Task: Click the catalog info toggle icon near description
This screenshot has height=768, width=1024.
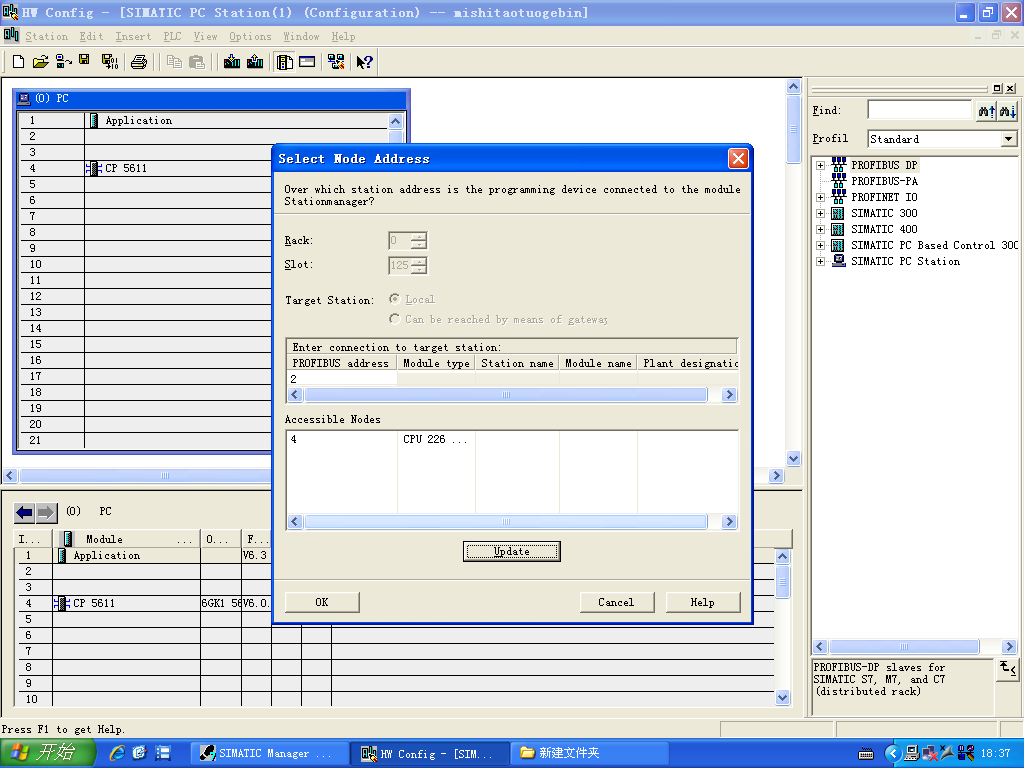Action: (1008, 668)
